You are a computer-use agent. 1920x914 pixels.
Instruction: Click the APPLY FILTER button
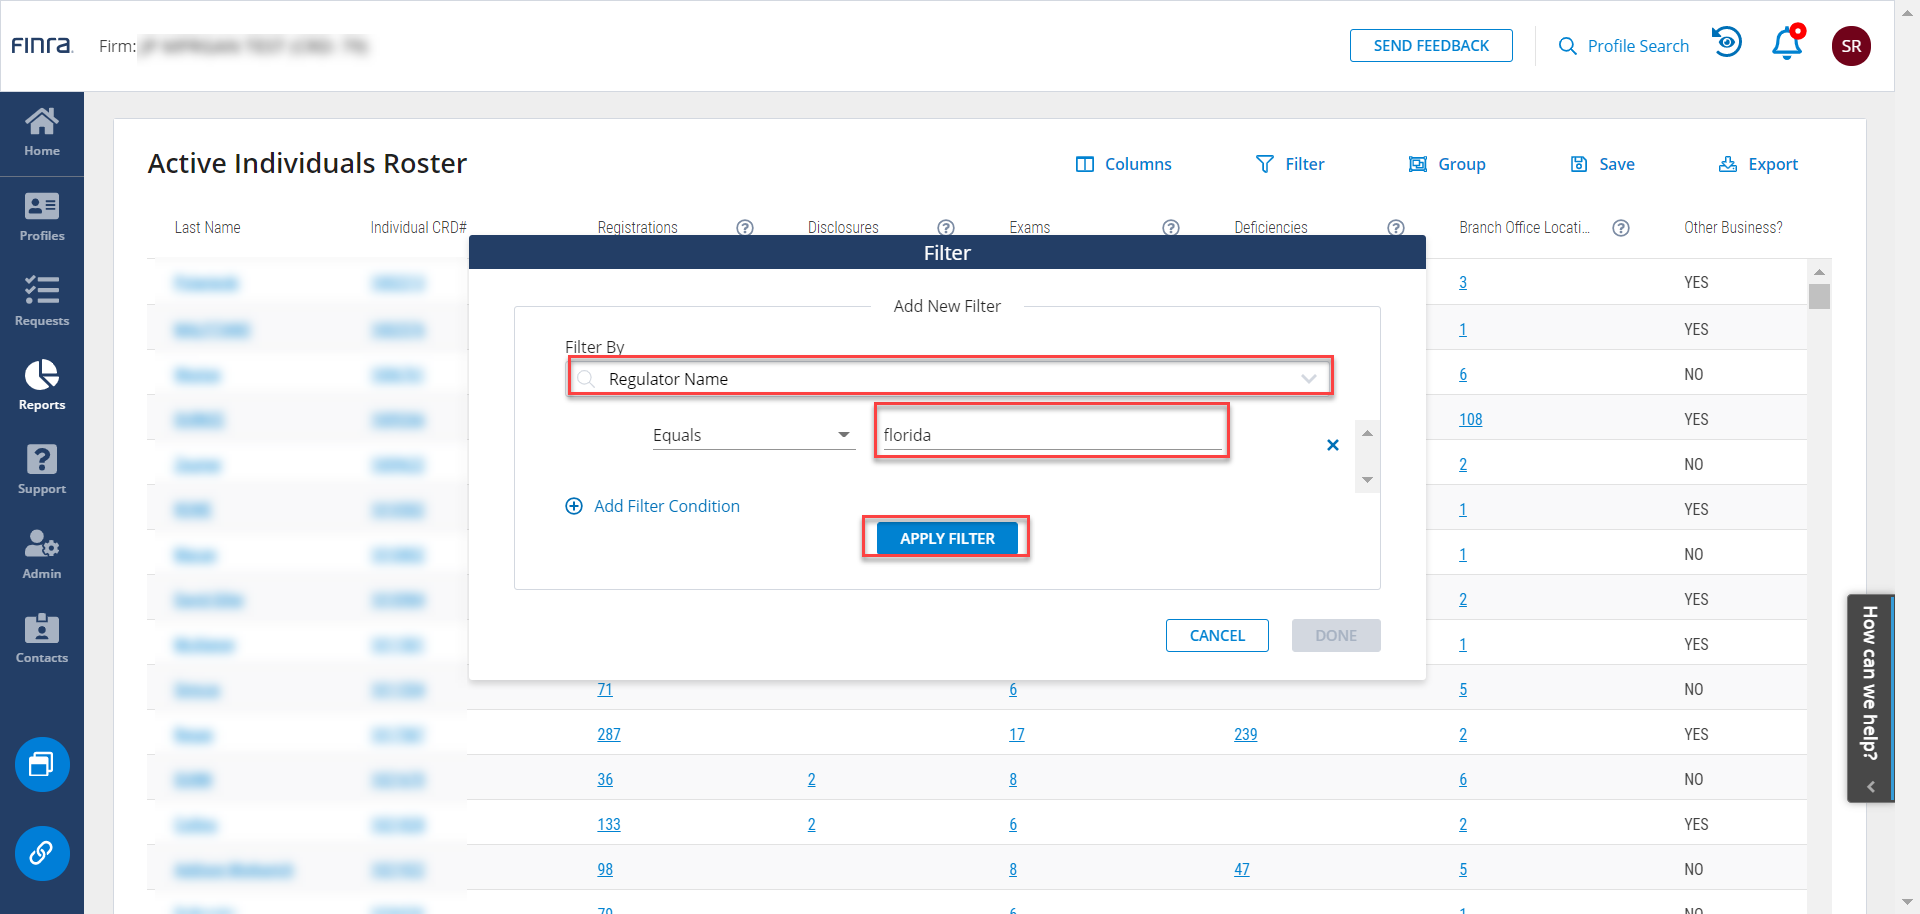click(946, 538)
